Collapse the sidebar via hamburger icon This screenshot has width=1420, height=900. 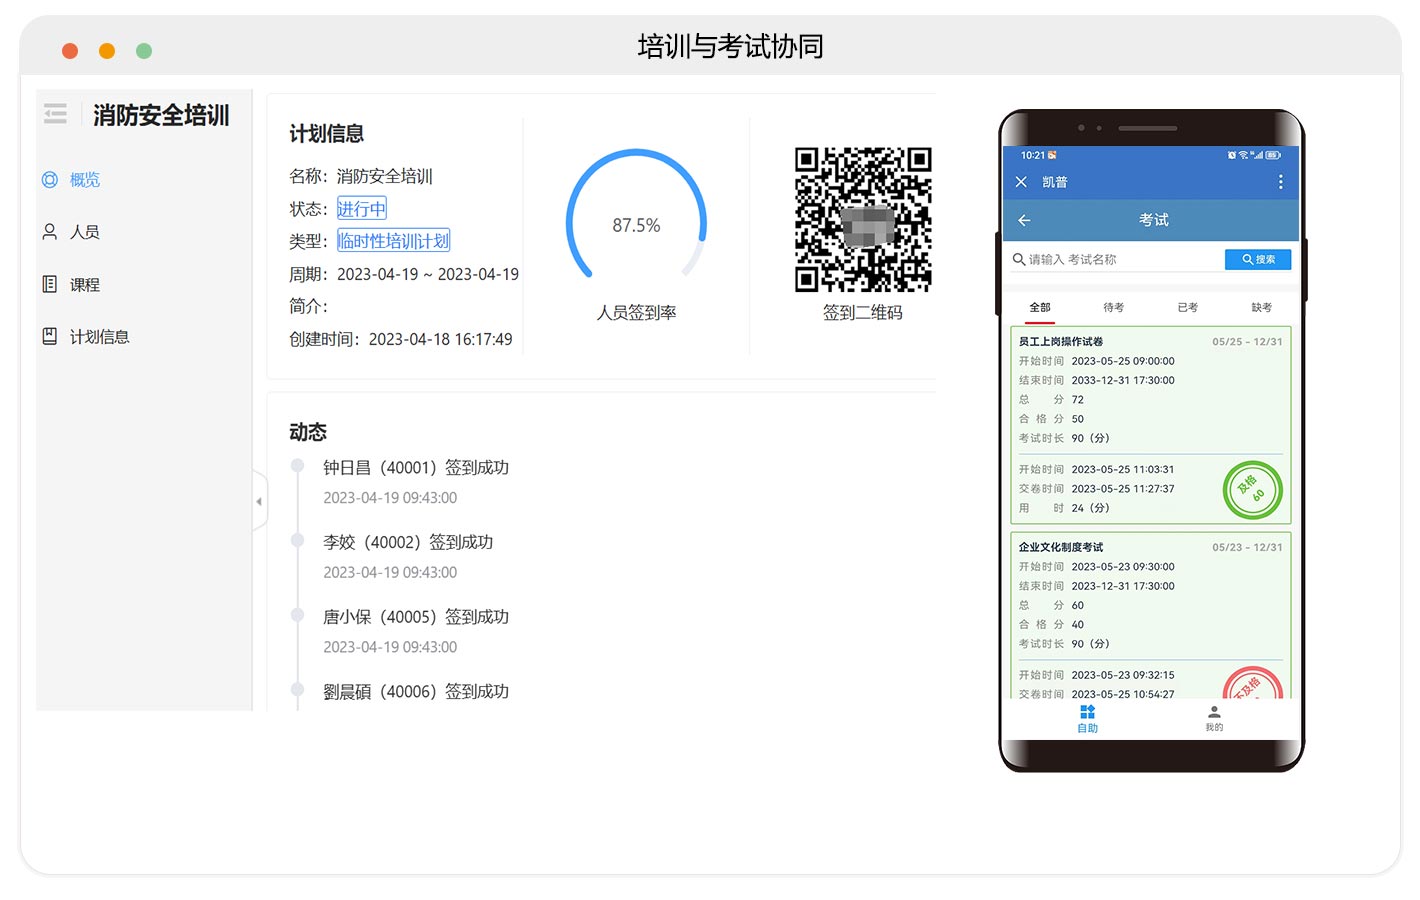pos(55,115)
